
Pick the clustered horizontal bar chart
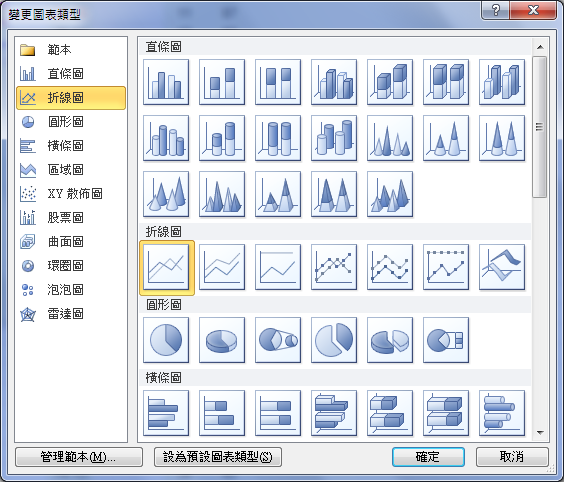pos(166,413)
